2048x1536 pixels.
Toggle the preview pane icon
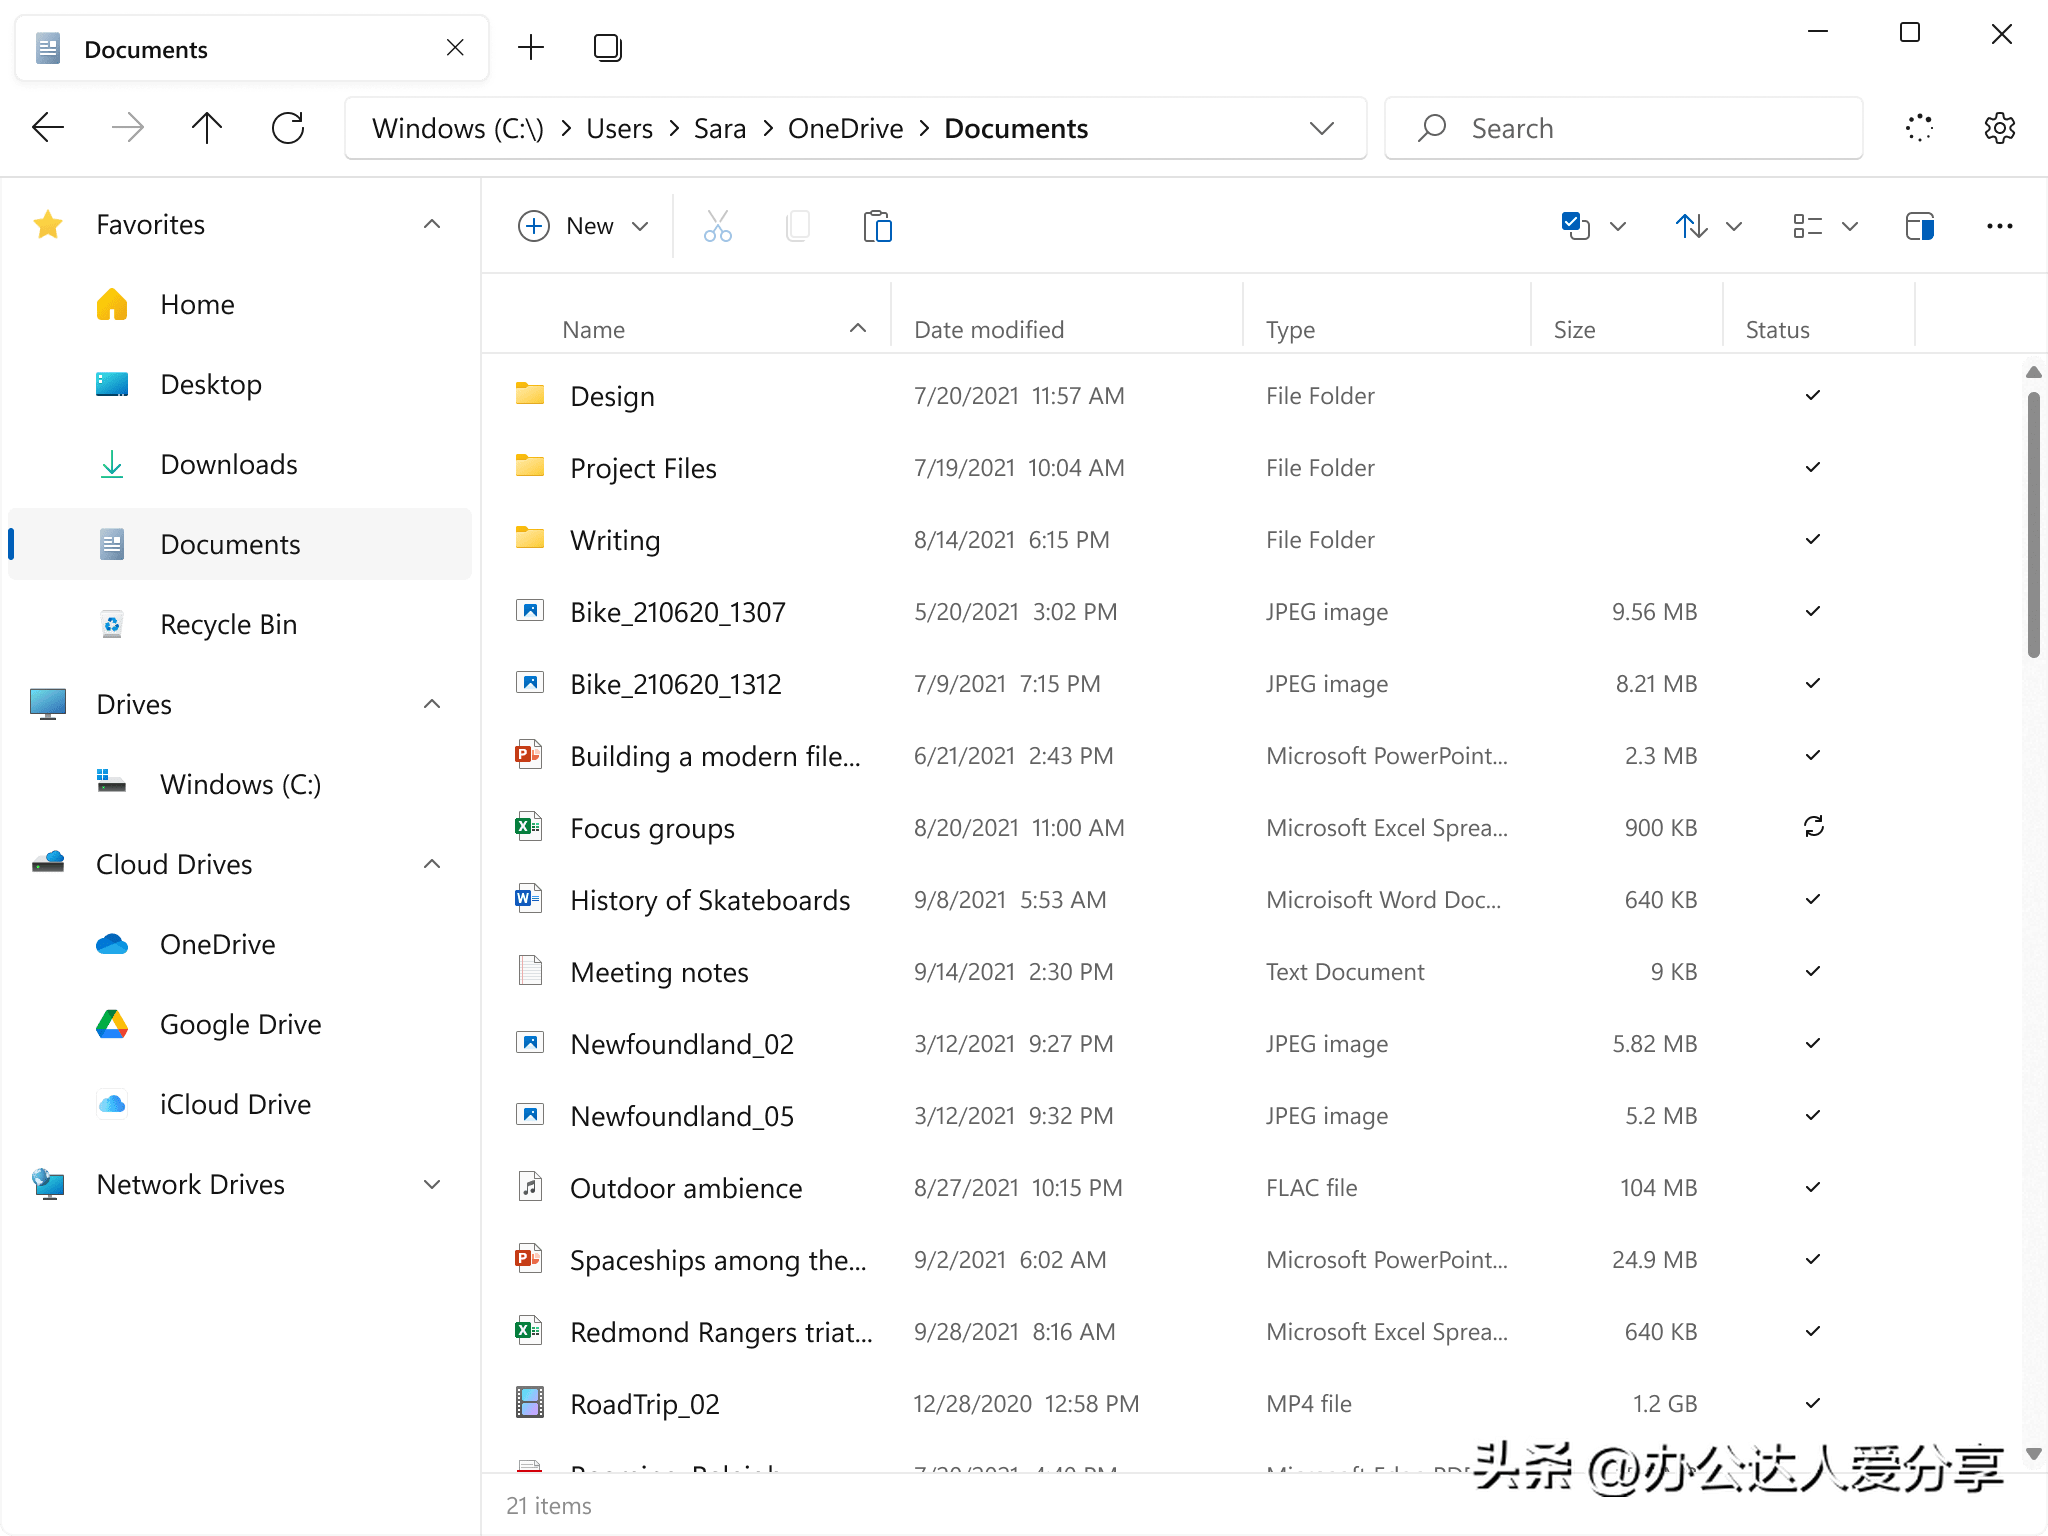pos(1919,226)
